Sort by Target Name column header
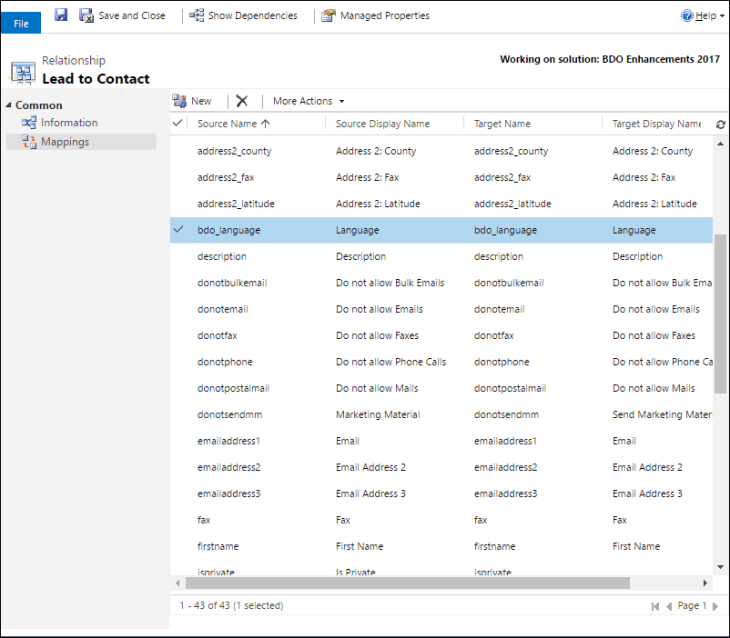The height and width of the screenshot is (638, 730). coord(502,124)
